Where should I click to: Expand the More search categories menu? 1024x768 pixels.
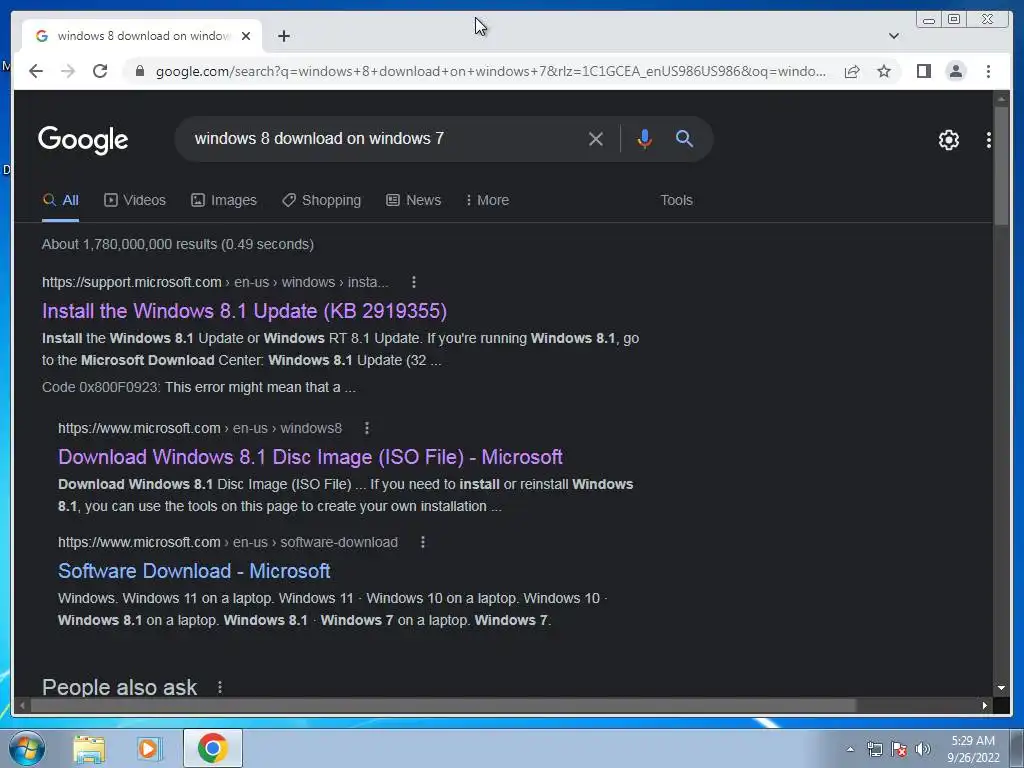point(487,200)
